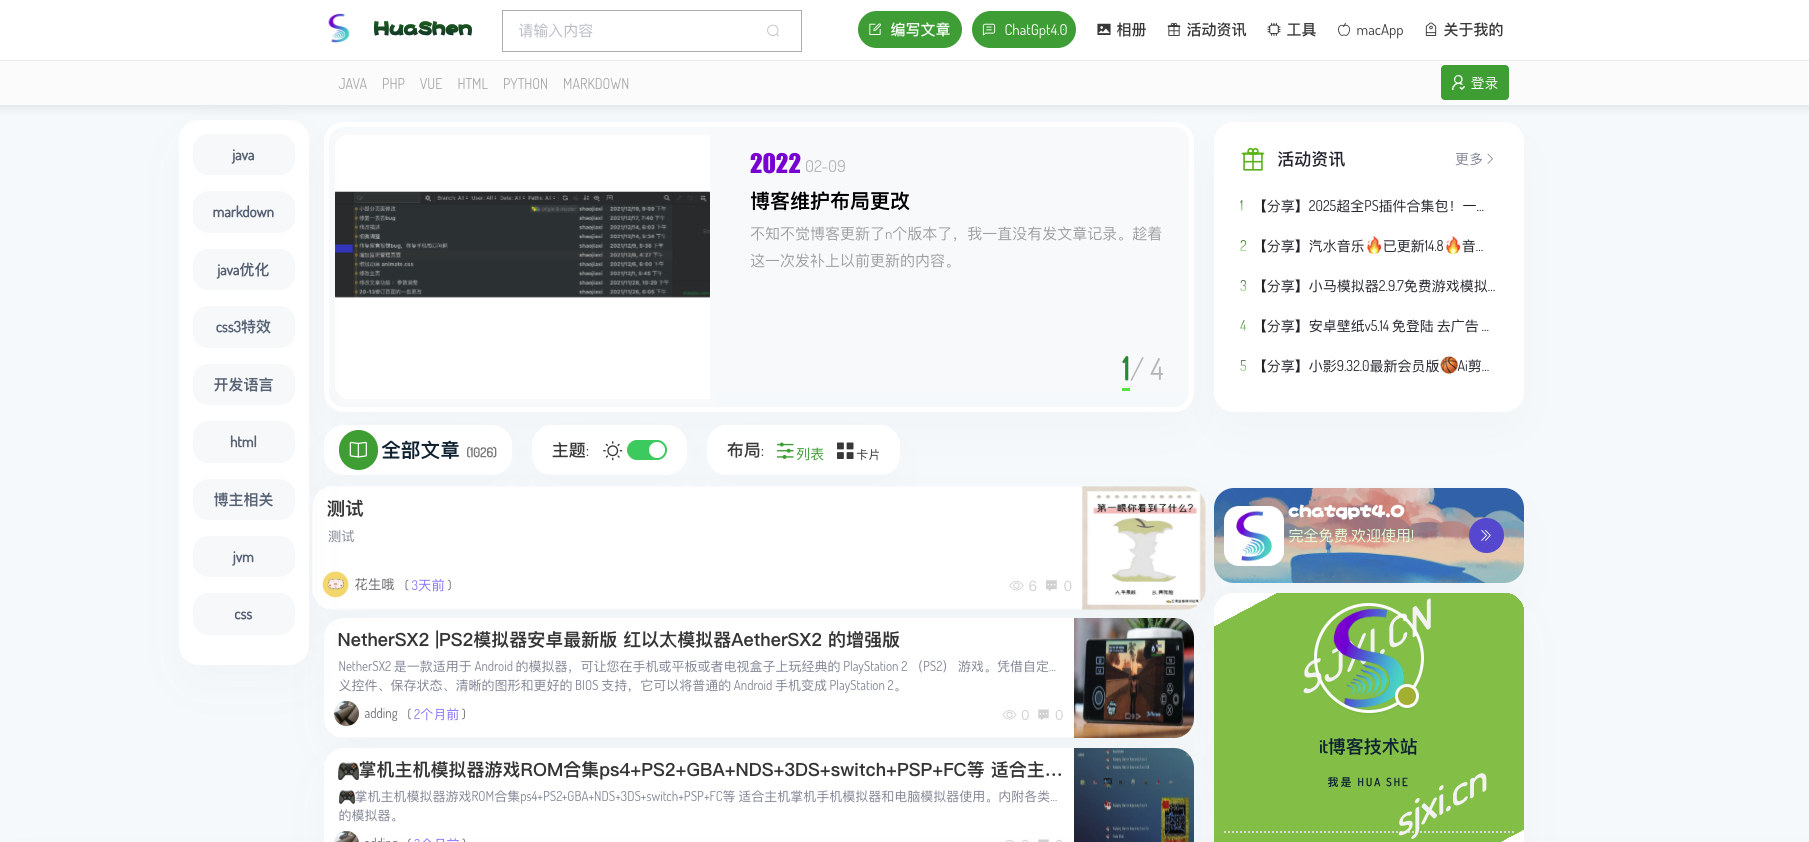Click the gift icon beside 活动资讯

point(1252,159)
